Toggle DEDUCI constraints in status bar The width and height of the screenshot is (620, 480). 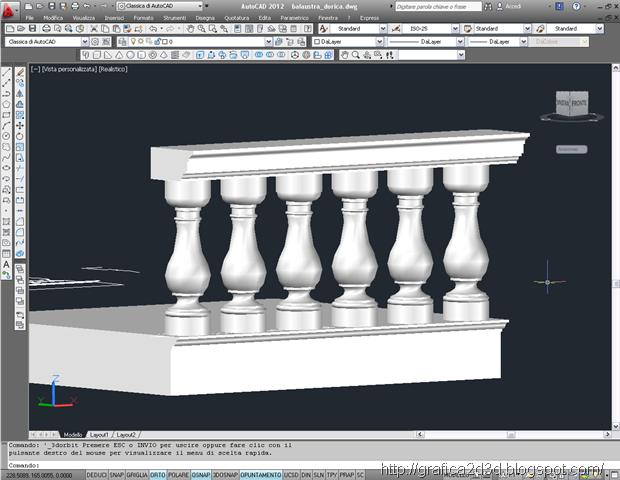(96, 475)
